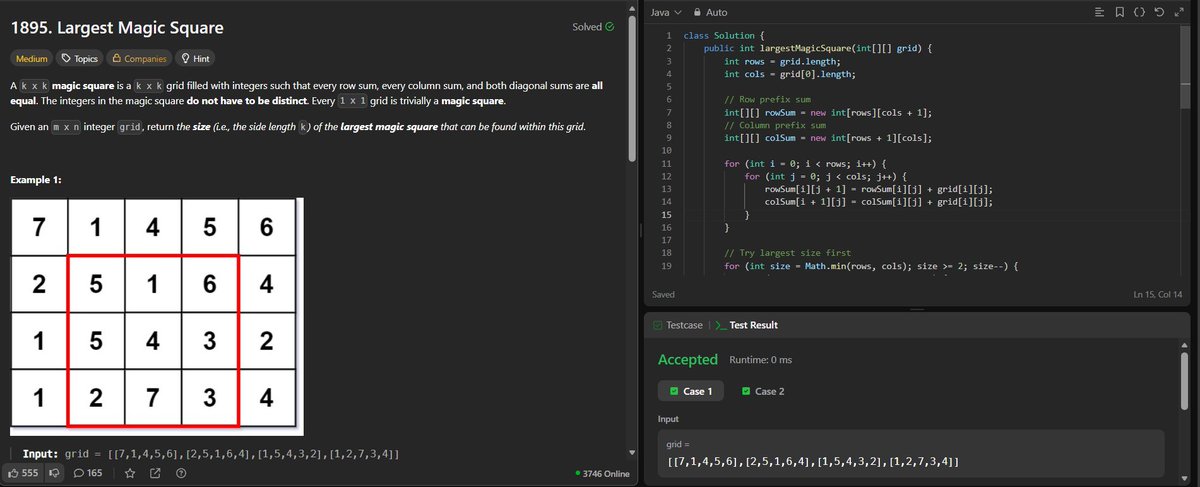Click the thumbs down dislike icon

click(55, 473)
